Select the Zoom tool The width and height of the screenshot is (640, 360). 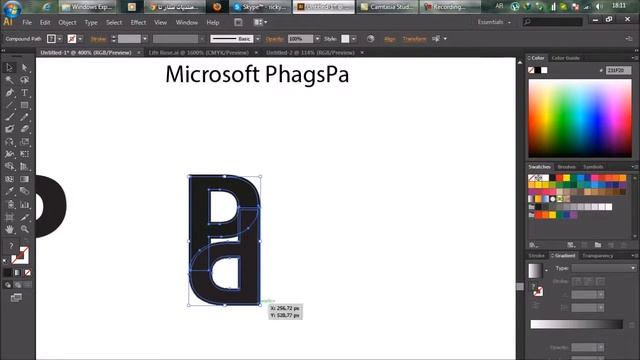(x=24, y=229)
